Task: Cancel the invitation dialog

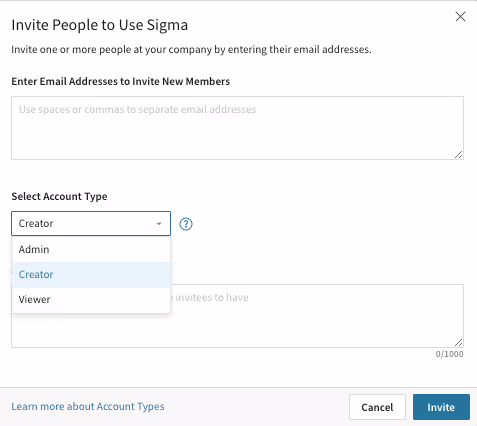Action: click(x=377, y=407)
